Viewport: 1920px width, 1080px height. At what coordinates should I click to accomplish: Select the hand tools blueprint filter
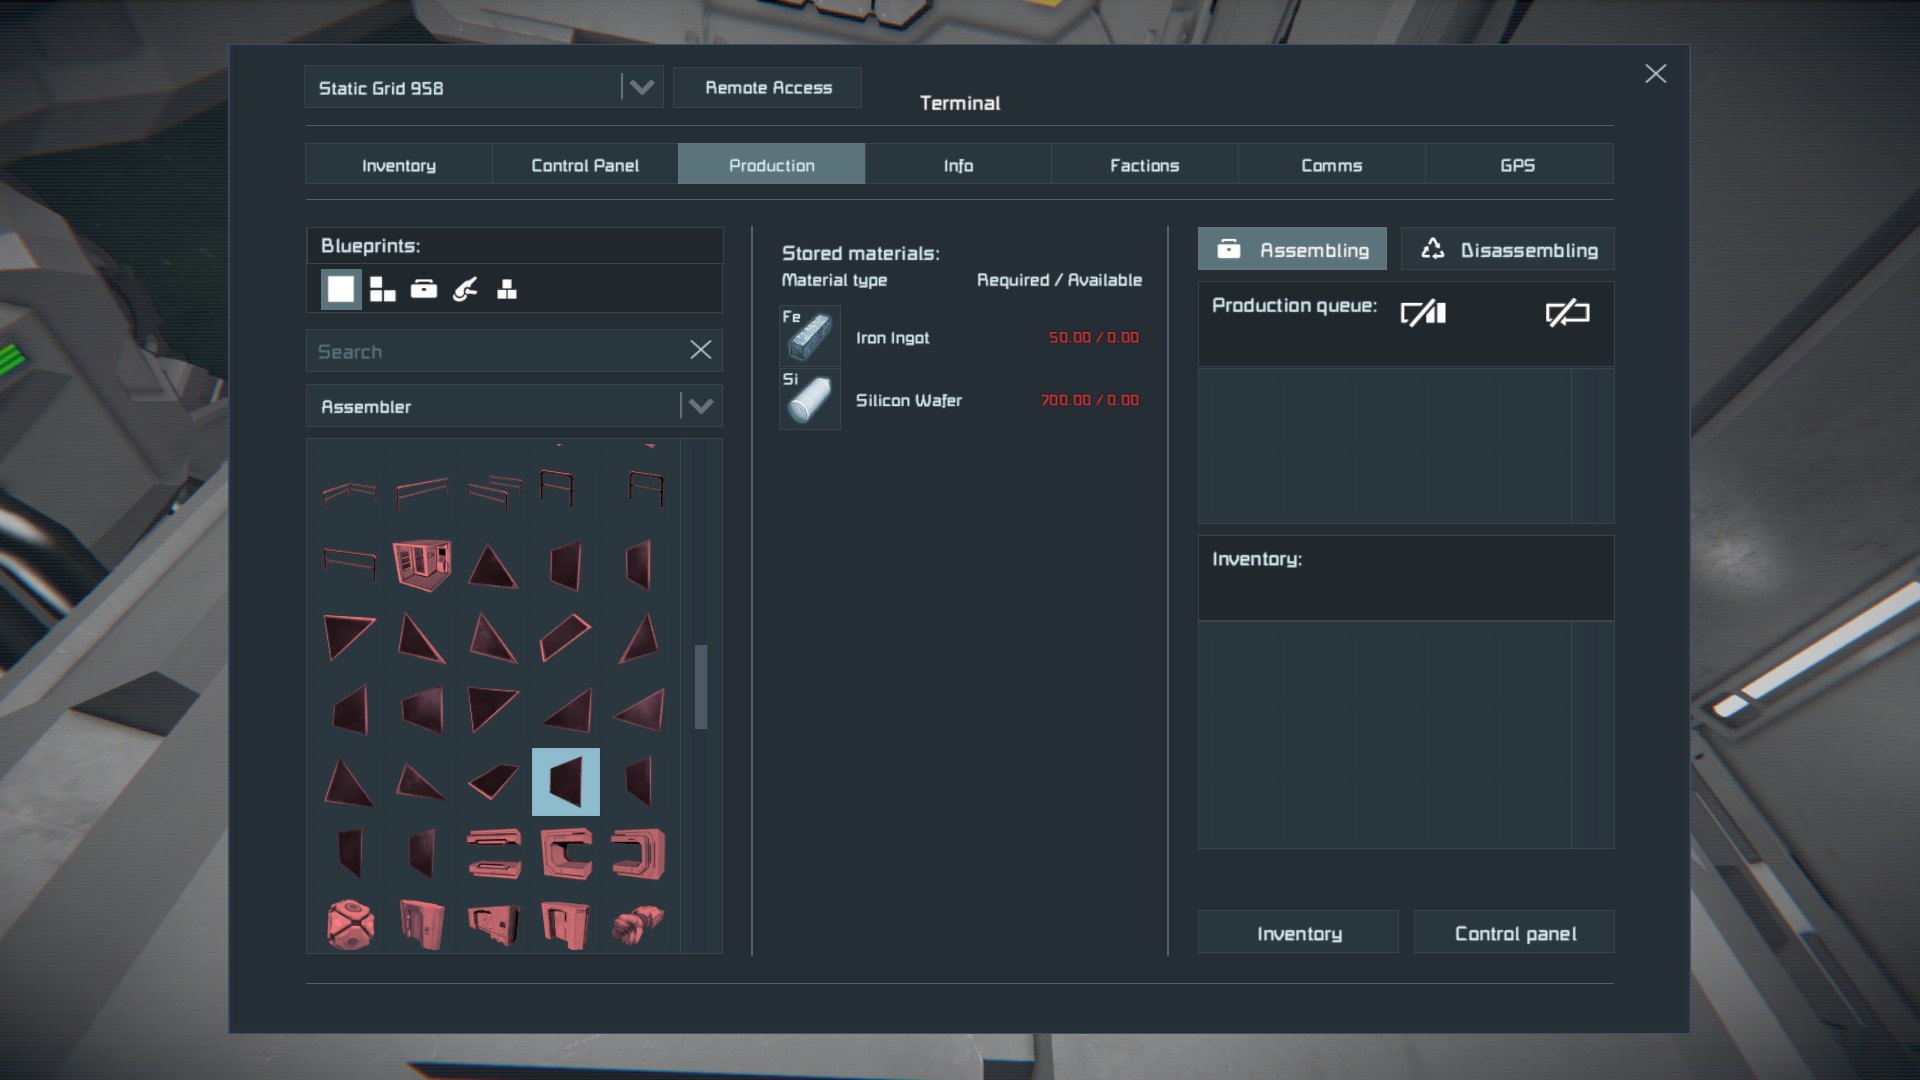point(465,289)
